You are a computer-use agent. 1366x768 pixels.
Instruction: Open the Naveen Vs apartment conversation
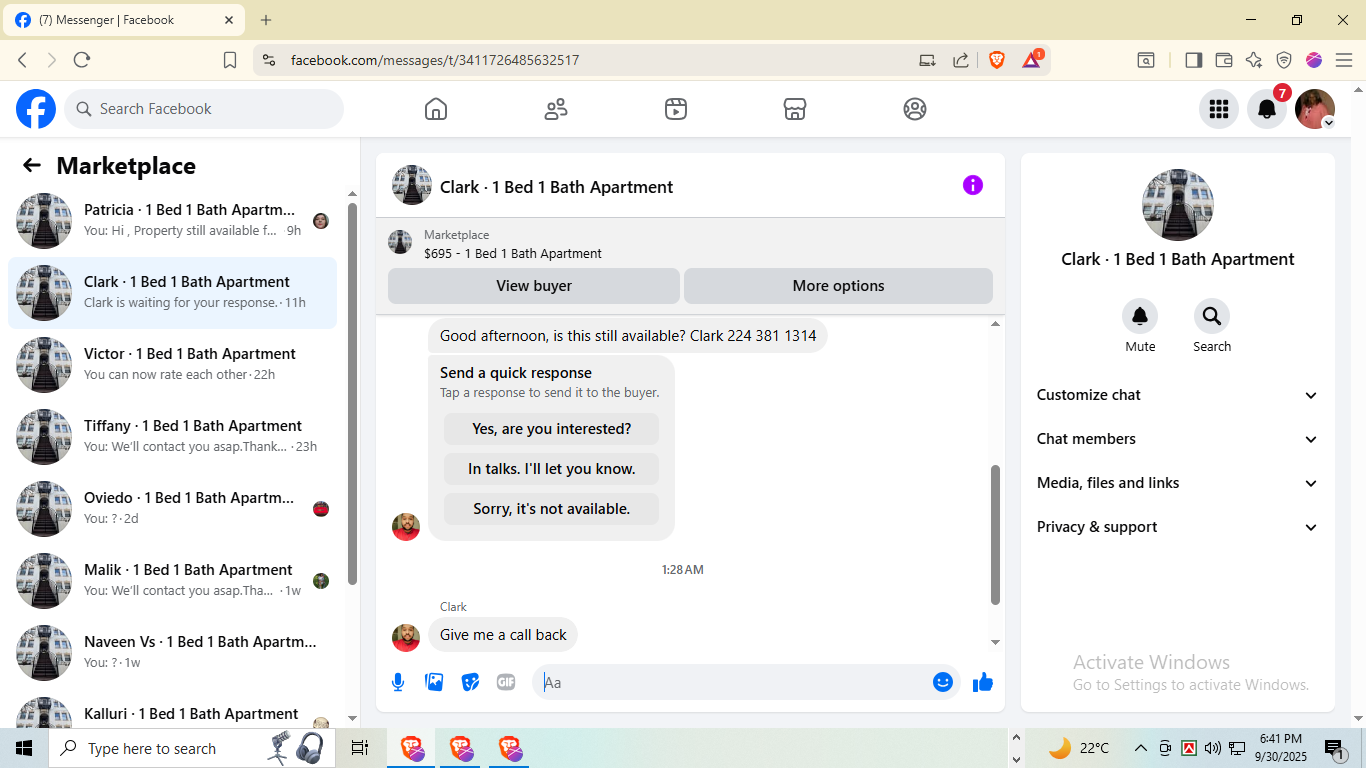pos(172,653)
